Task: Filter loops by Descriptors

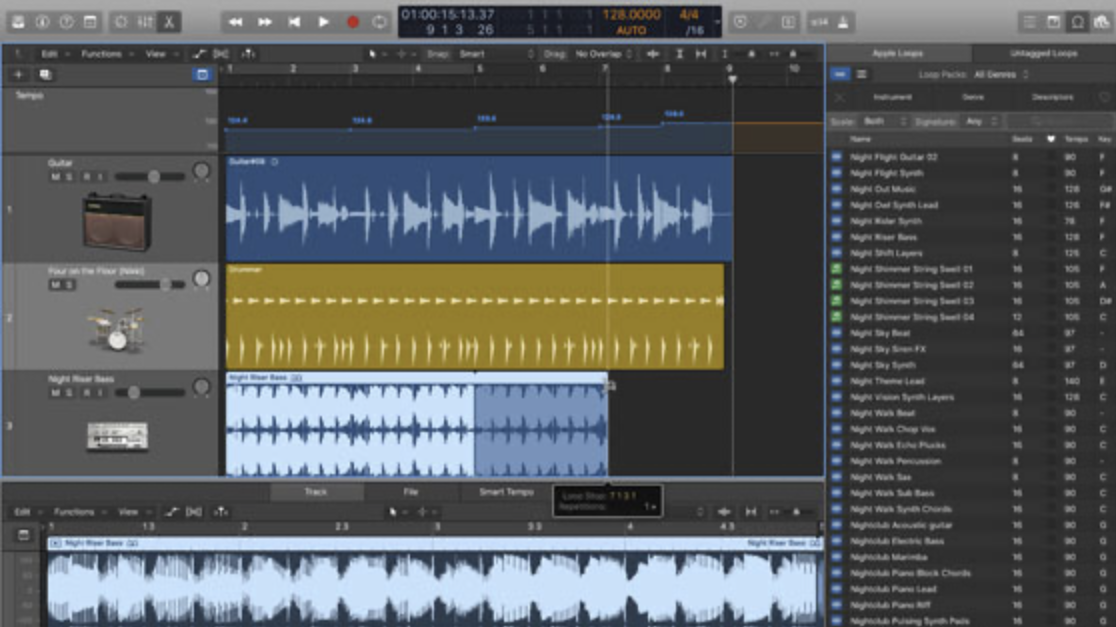Action: coord(1052,98)
